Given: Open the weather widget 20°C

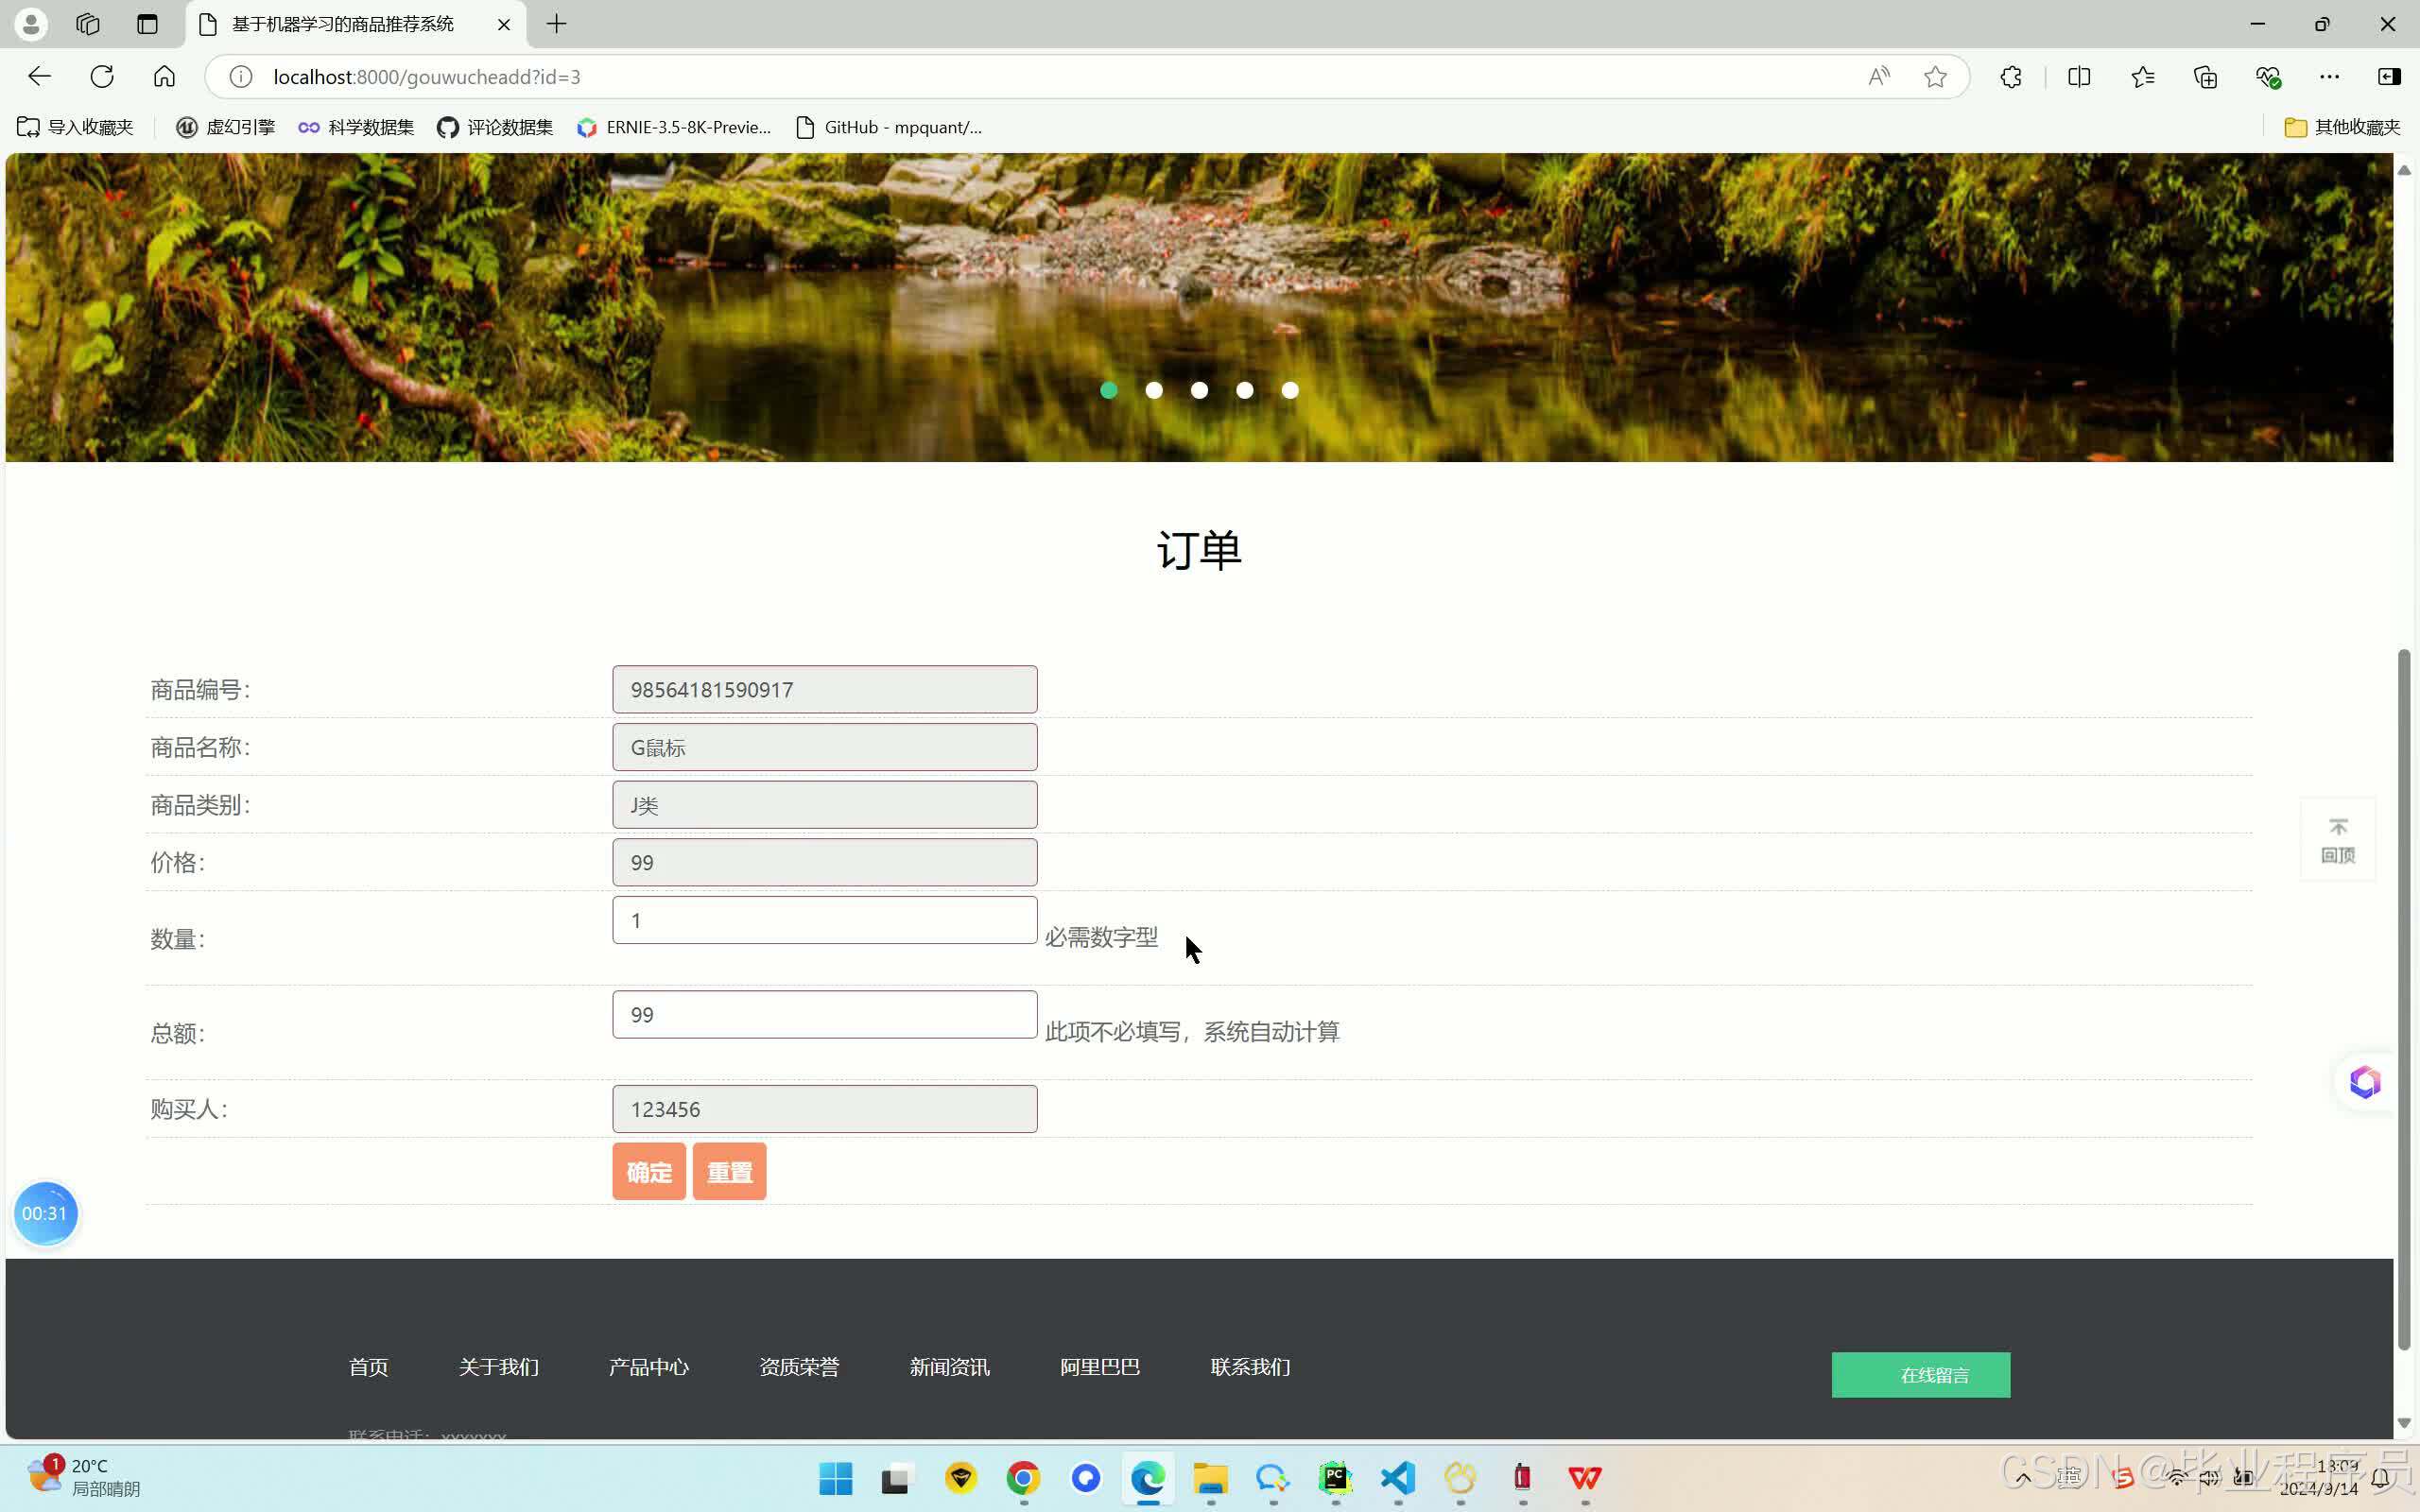Looking at the screenshot, I should tap(85, 1477).
